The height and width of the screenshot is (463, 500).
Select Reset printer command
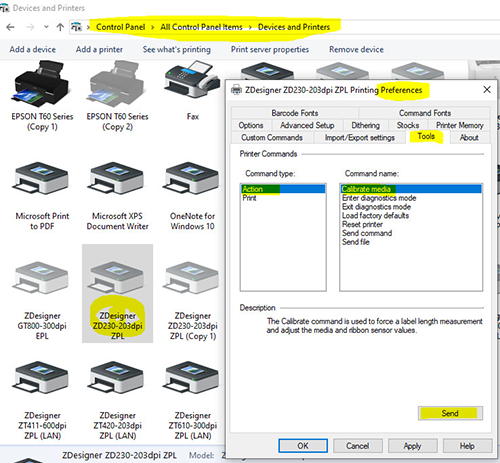(x=411, y=224)
